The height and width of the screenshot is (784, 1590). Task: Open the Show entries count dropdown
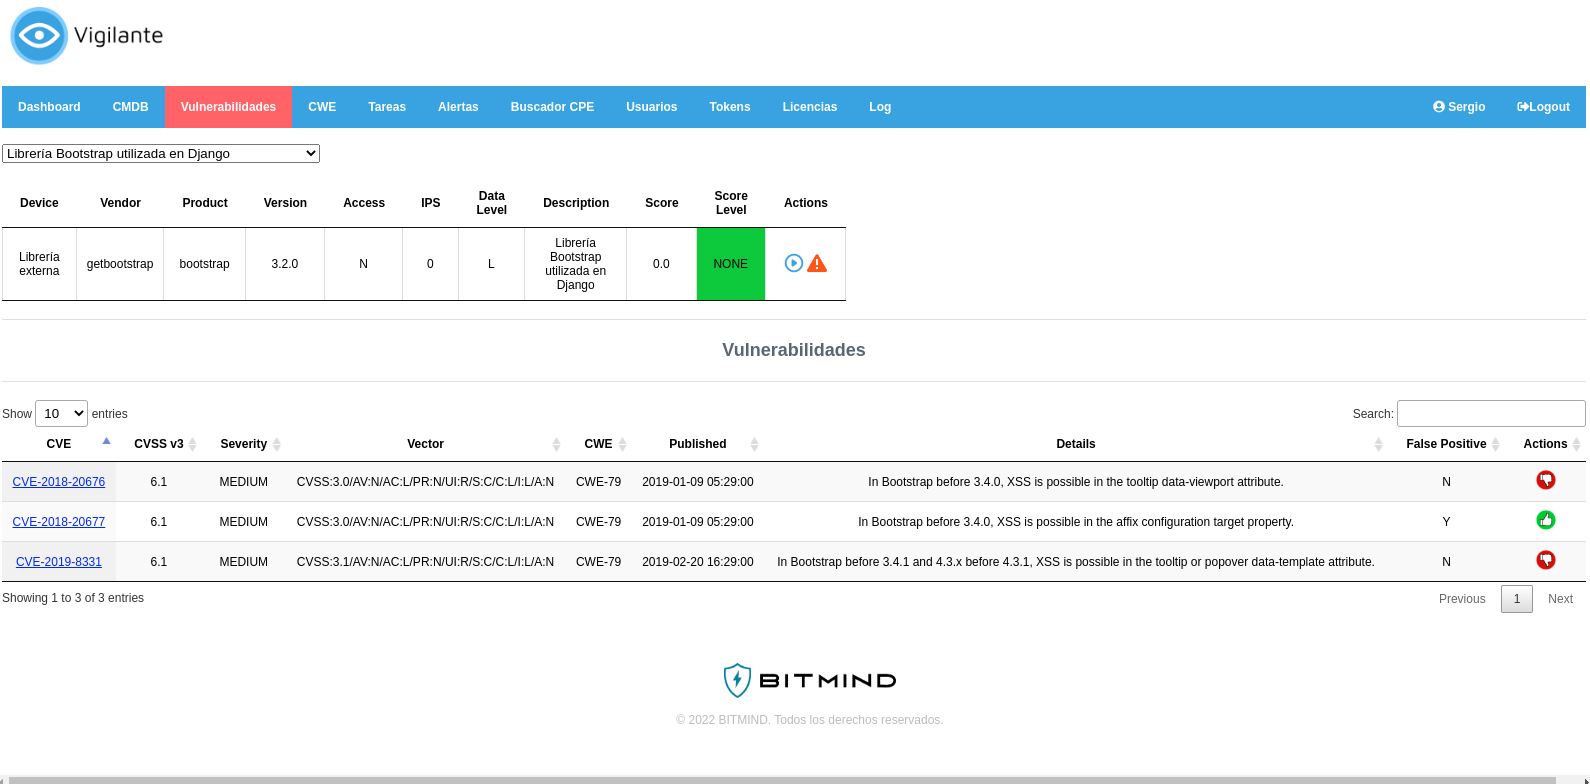61,413
